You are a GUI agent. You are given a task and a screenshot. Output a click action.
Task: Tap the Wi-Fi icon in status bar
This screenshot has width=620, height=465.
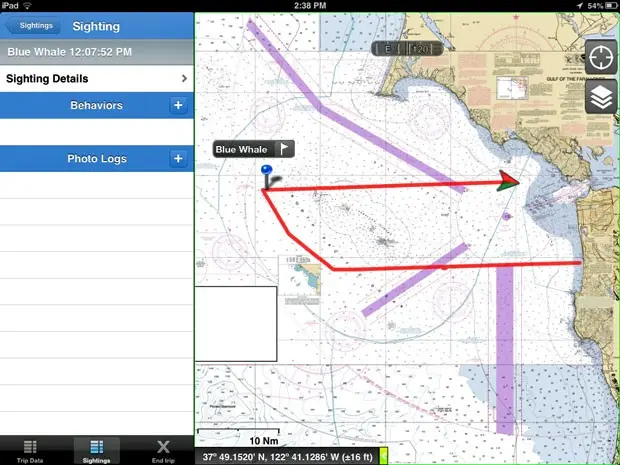27,6
